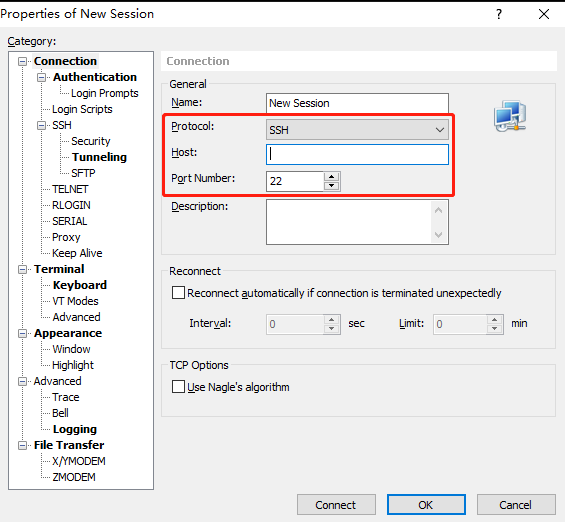Collapse the Connection tree node

coord(22,62)
